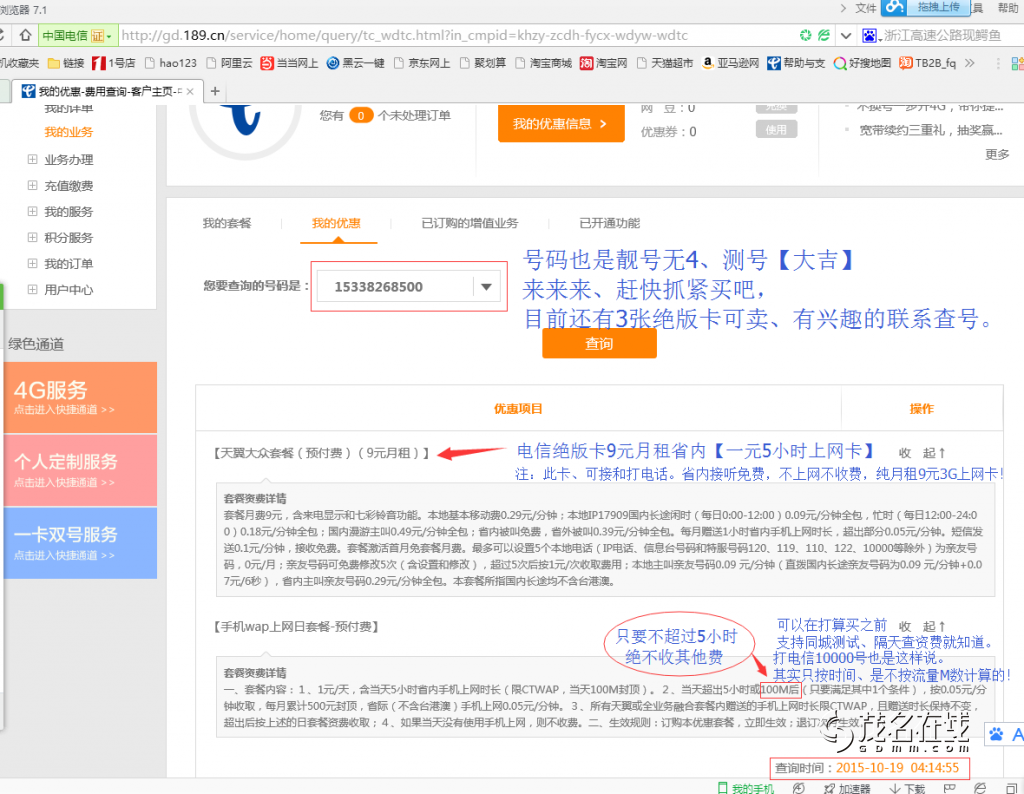Select the 我的优惠 tab
The width and height of the screenshot is (1024, 794).
coord(336,223)
